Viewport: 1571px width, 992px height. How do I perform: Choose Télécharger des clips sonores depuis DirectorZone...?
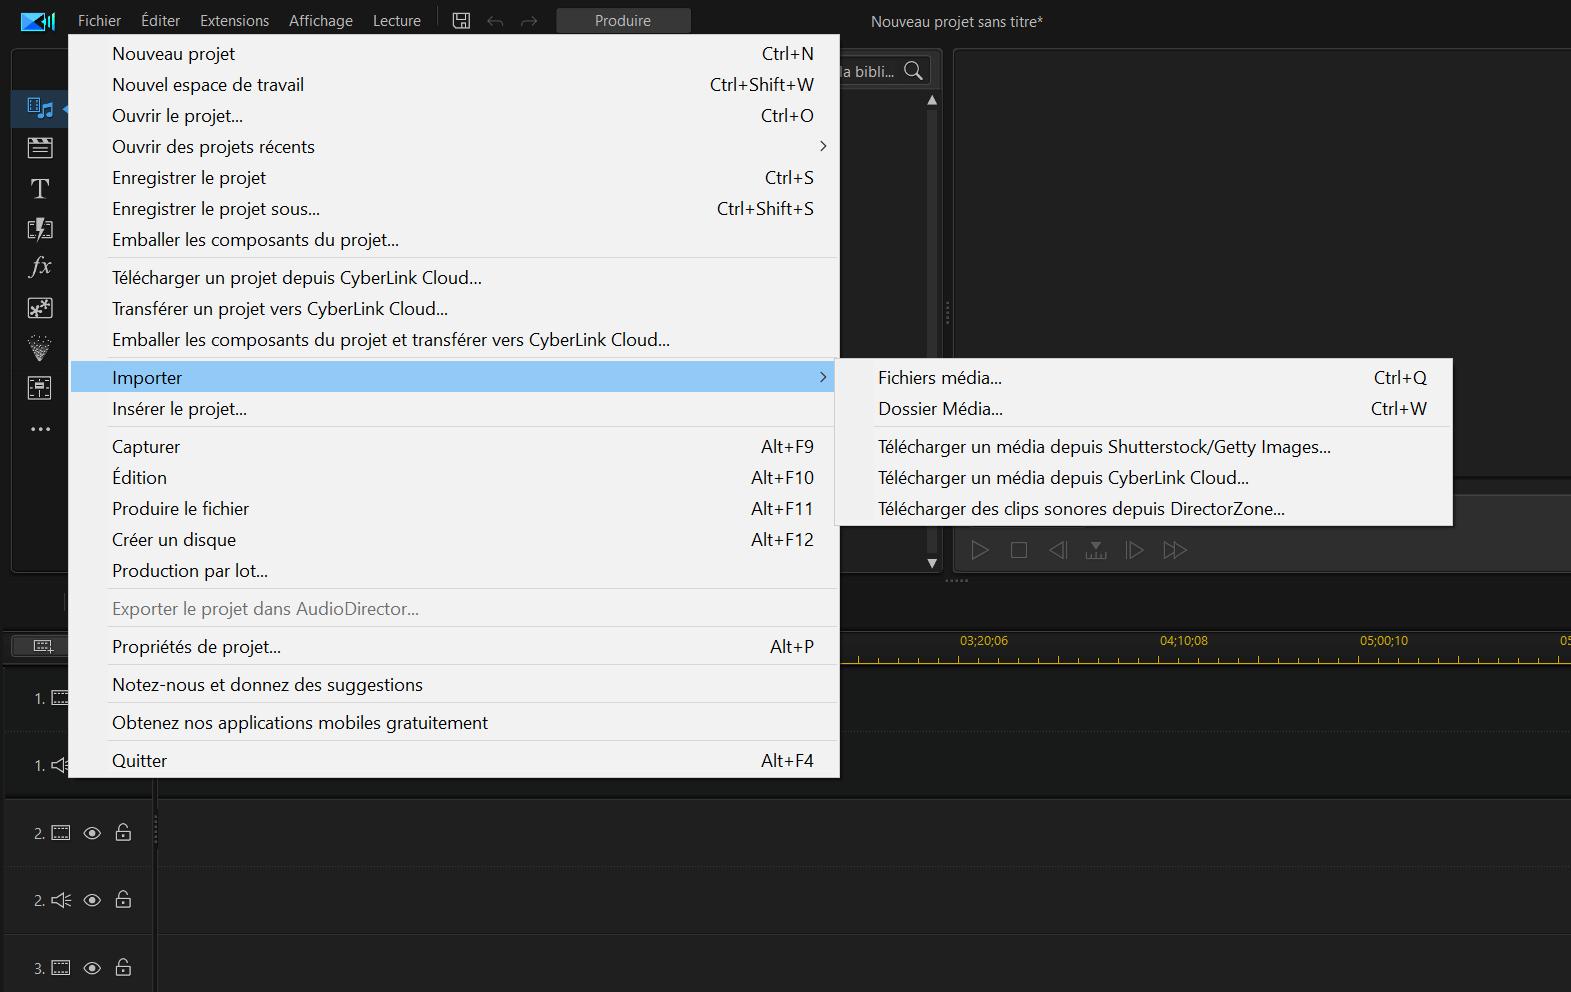[x=1144, y=509]
